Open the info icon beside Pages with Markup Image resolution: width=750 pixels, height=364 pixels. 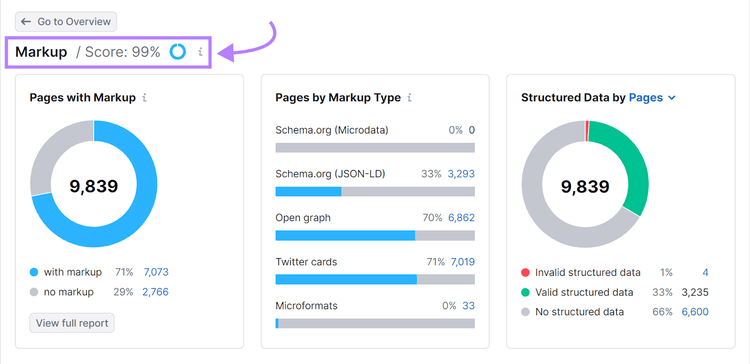(144, 98)
